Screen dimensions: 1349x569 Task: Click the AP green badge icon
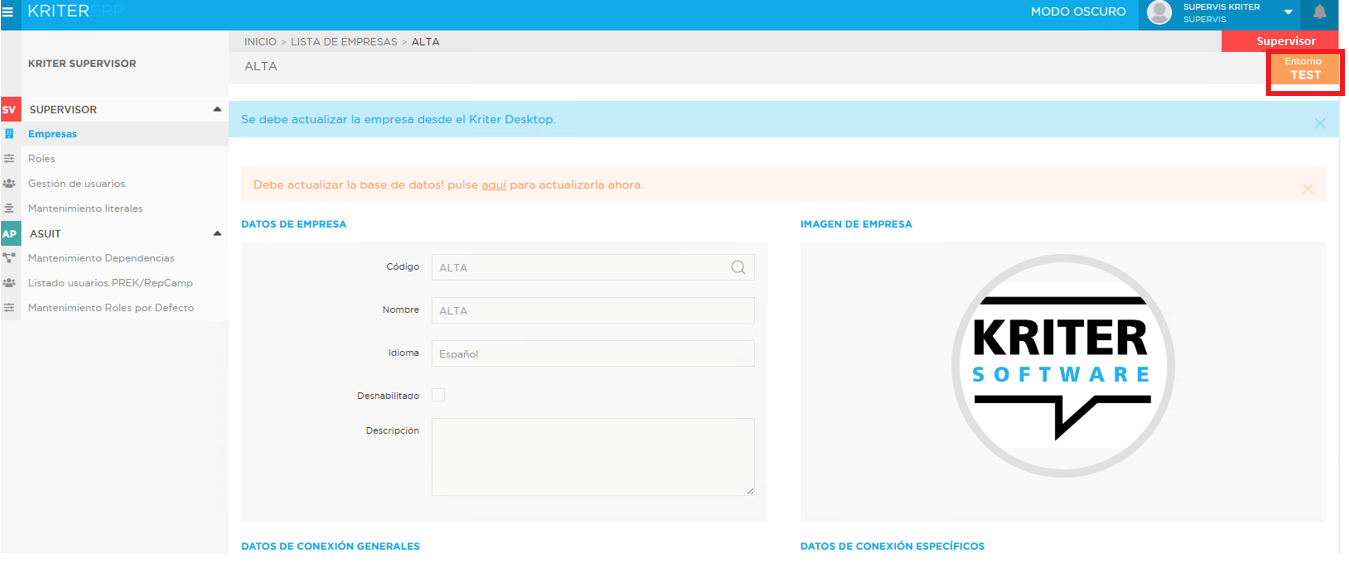tap(9, 234)
